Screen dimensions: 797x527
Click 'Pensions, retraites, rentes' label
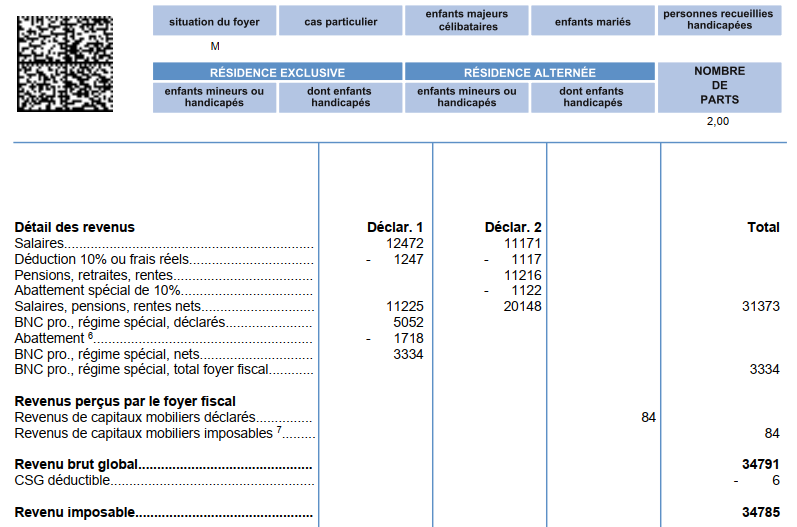coord(94,275)
